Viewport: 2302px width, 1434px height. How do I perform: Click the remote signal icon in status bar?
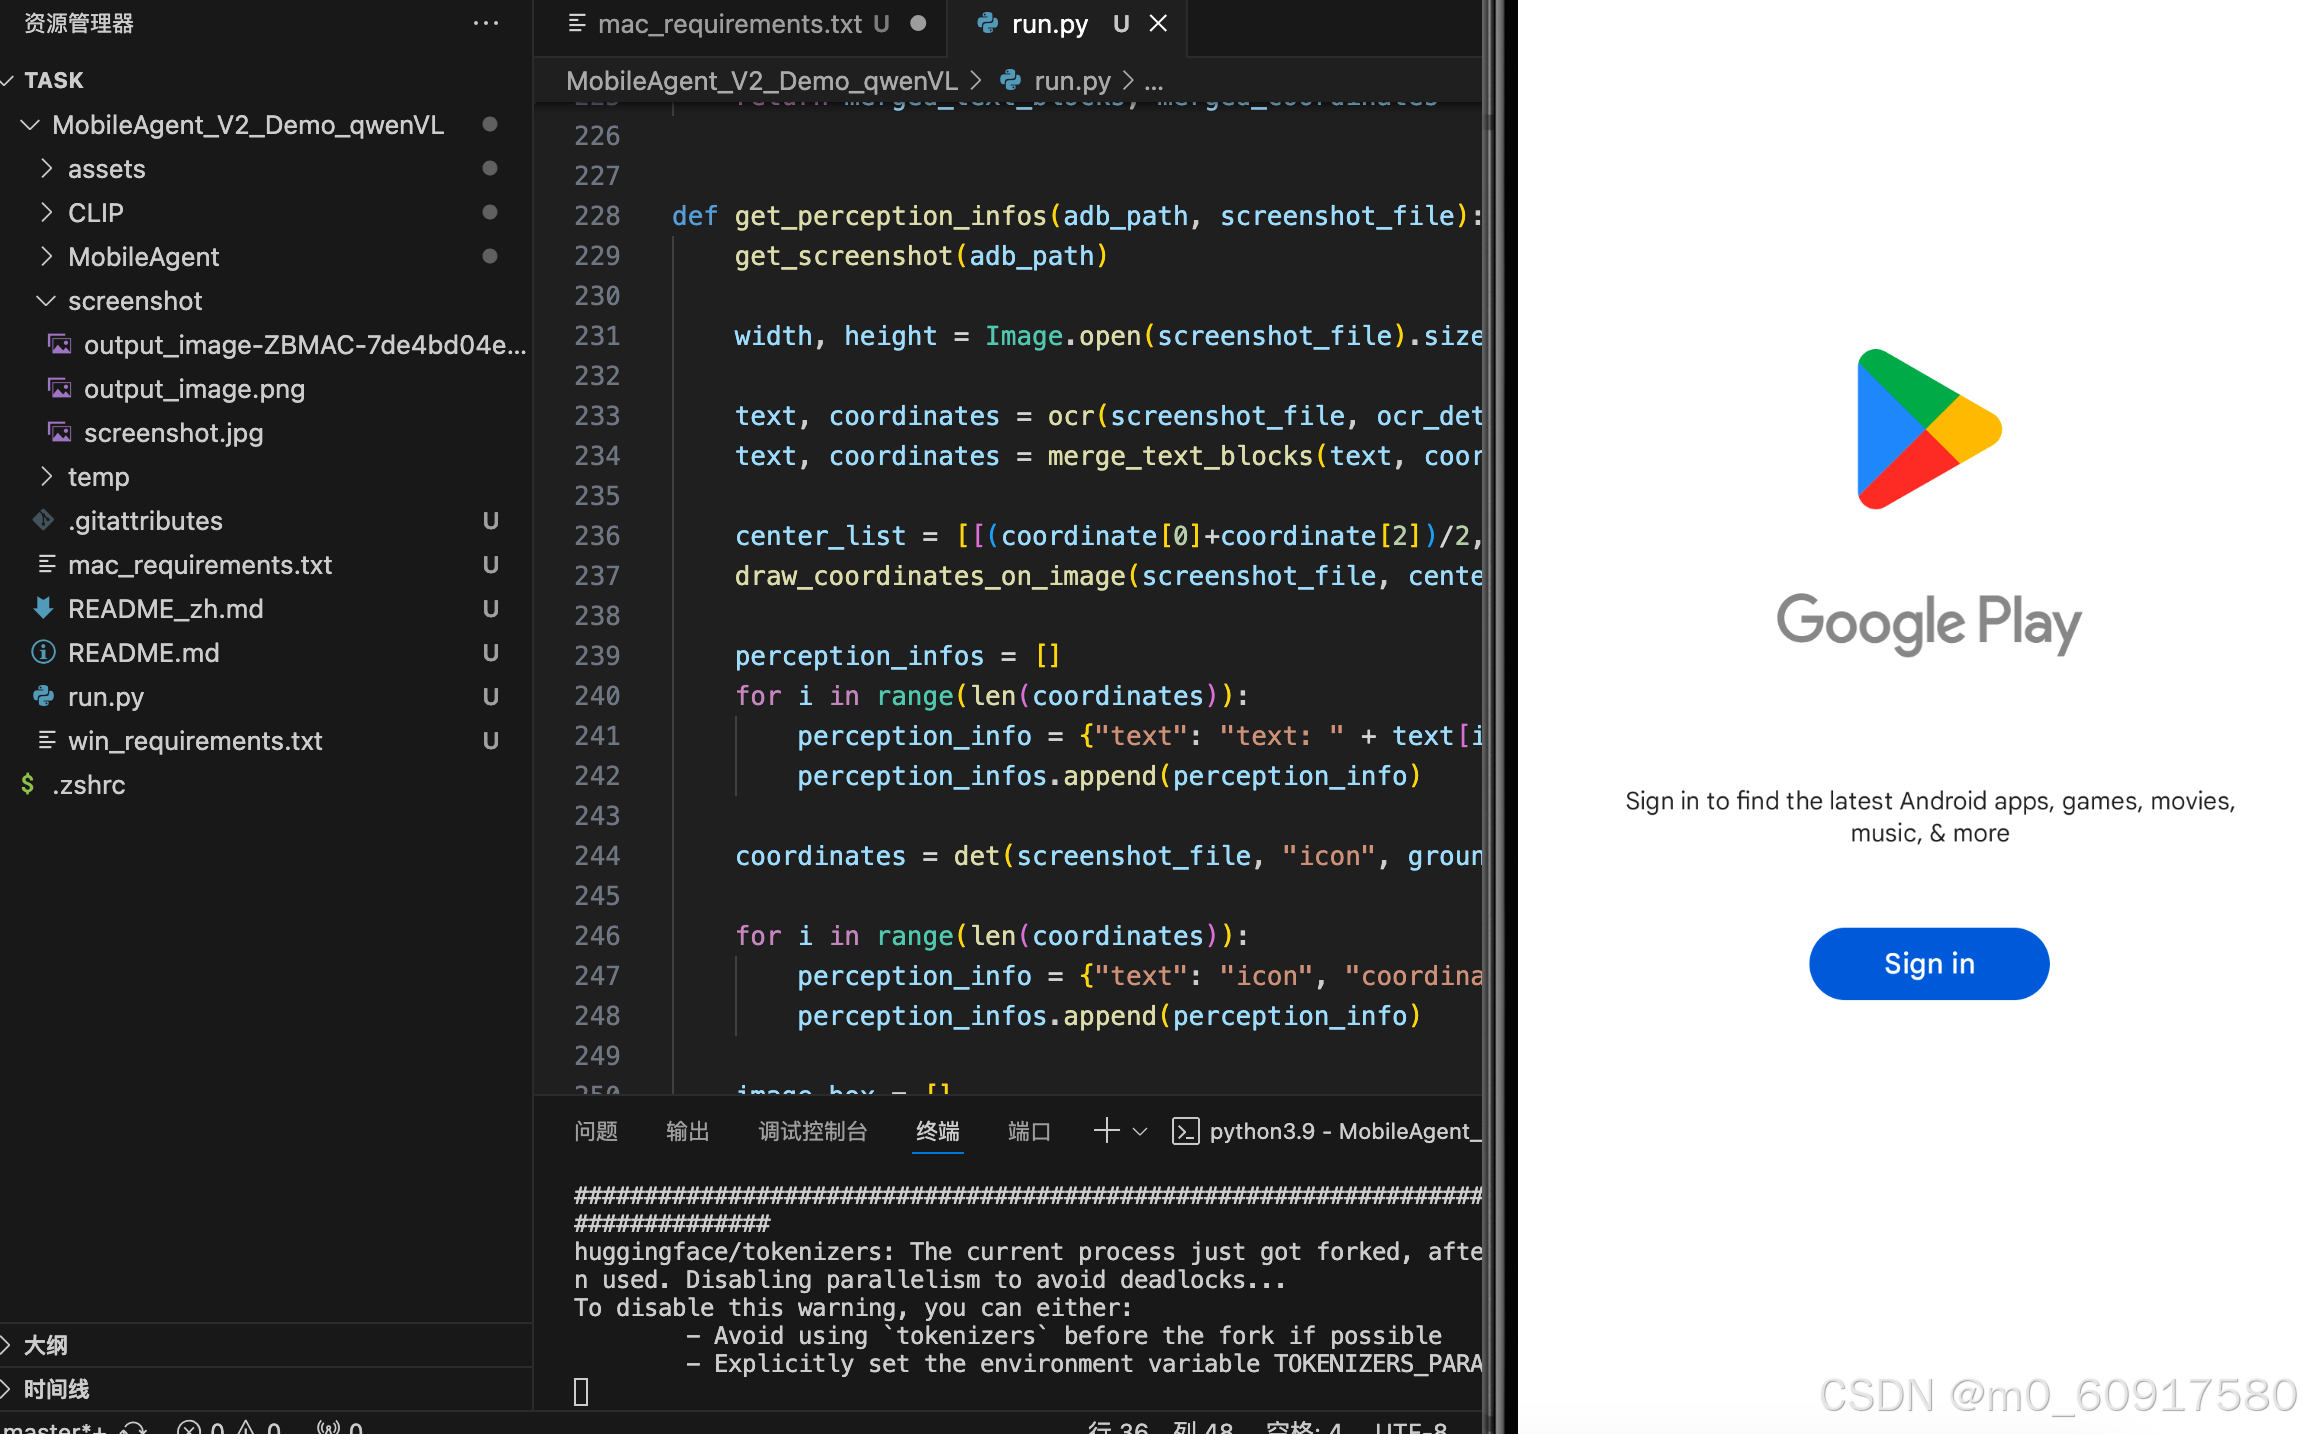(x=330, y=1429)
